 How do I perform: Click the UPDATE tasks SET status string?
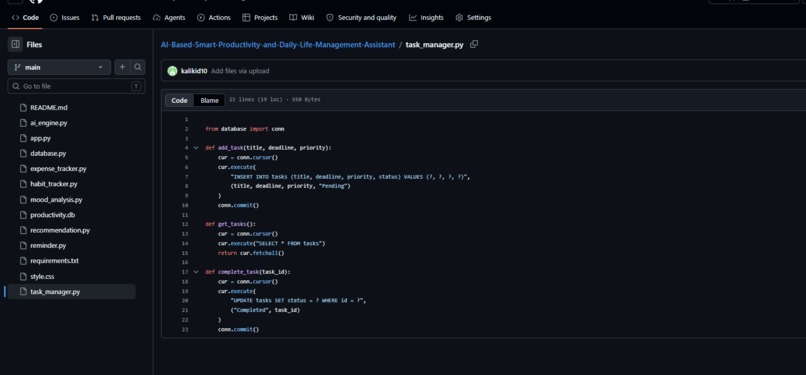click(298, 301)
